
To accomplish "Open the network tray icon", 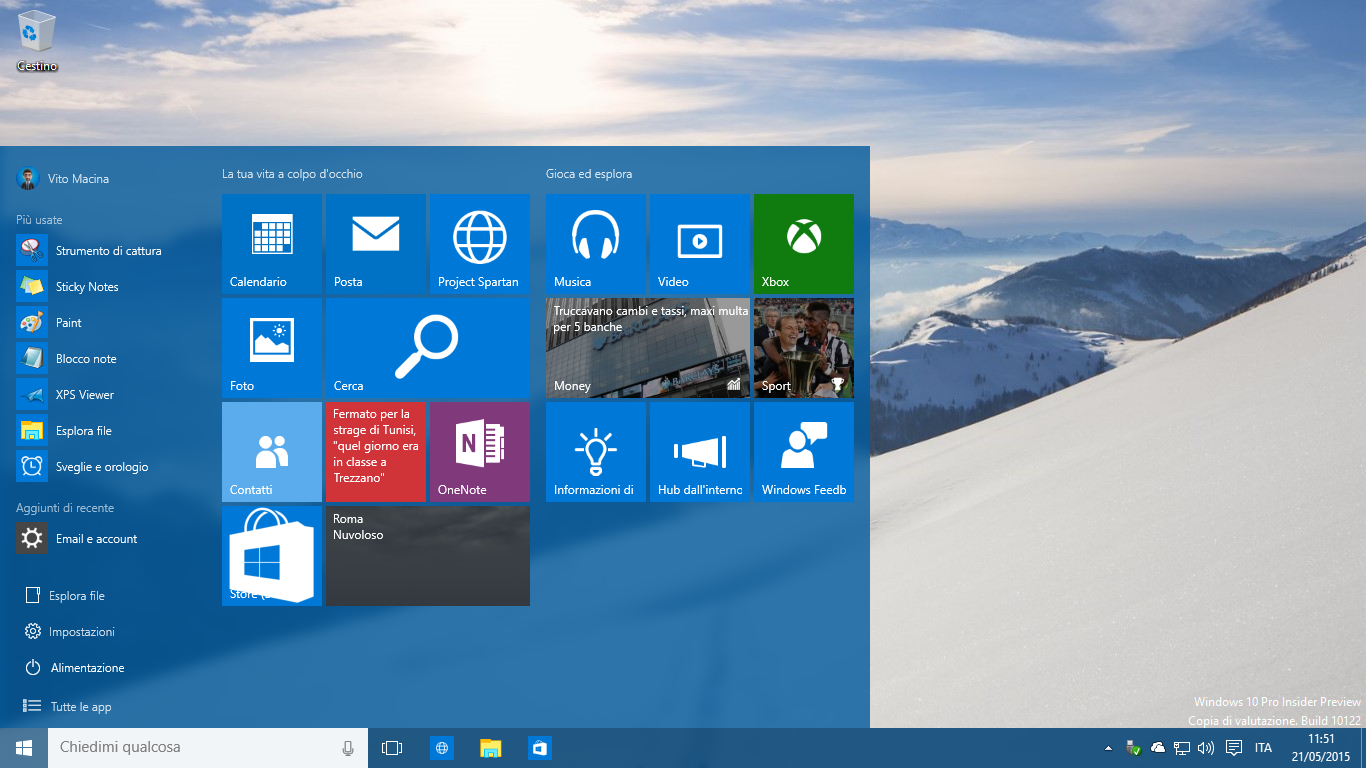I will coord(1182,748).
